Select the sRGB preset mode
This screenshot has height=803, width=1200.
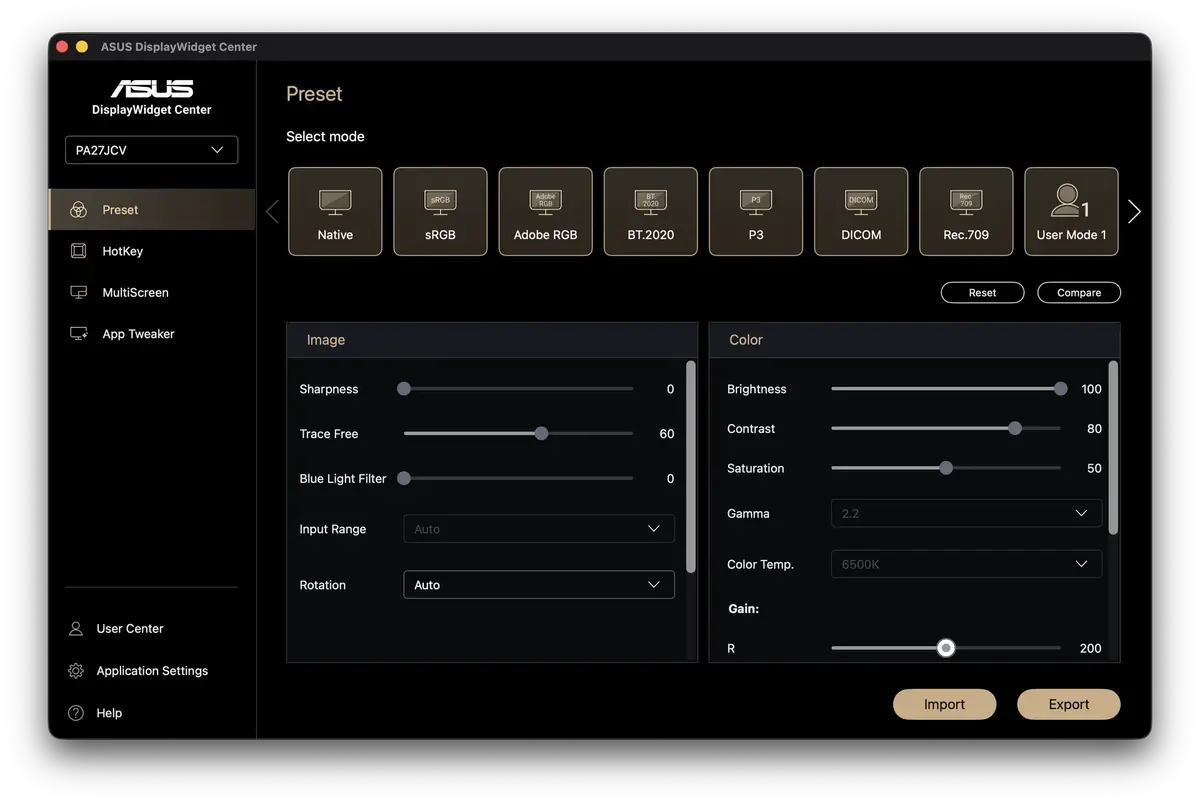pos(440,211)
